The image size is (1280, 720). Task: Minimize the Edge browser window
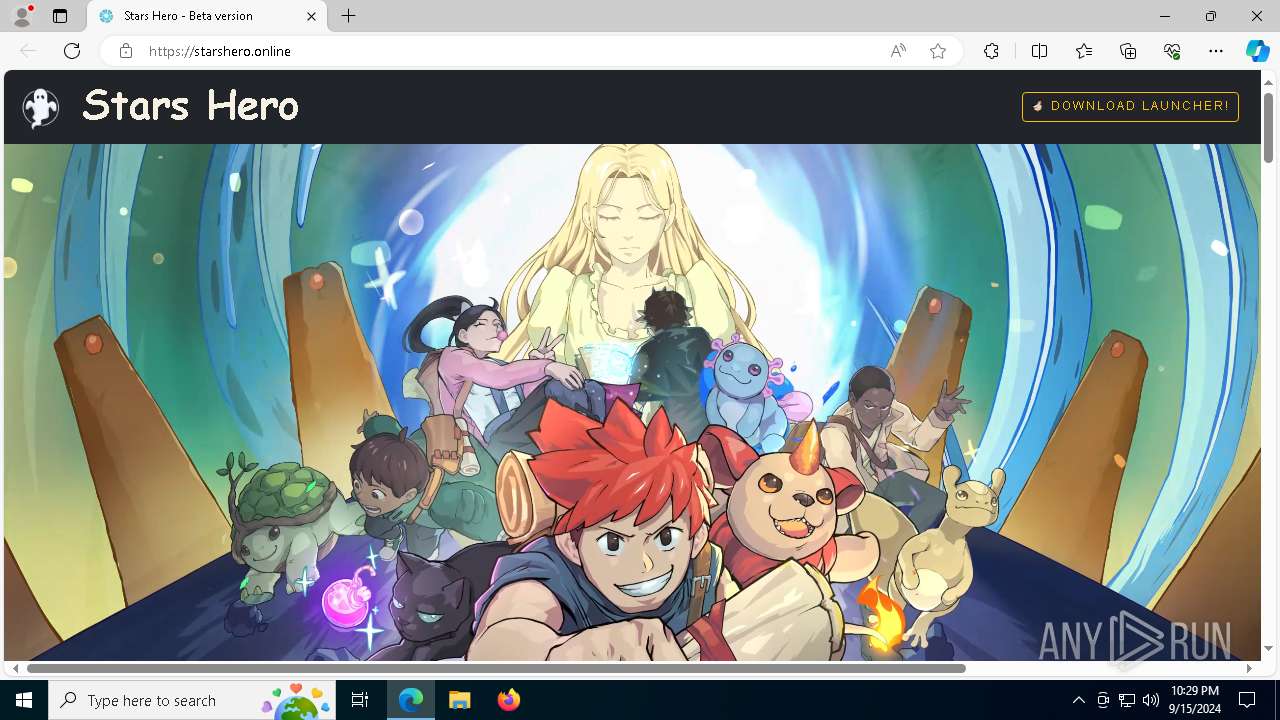1165,16
